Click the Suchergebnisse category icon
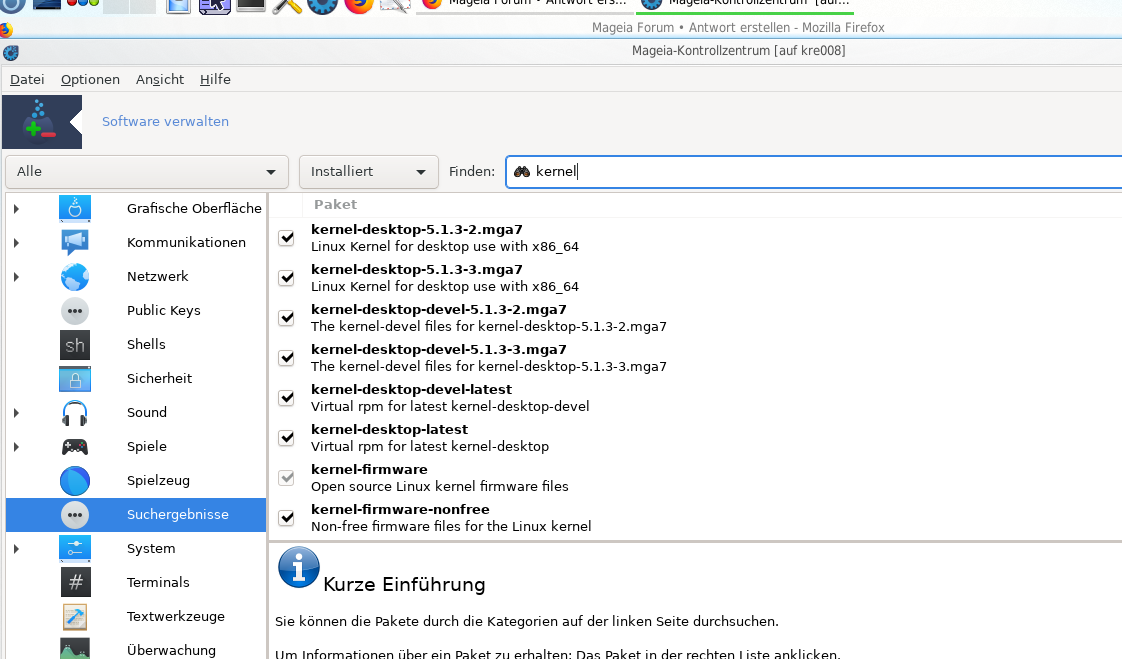 (x=74, y=514)
